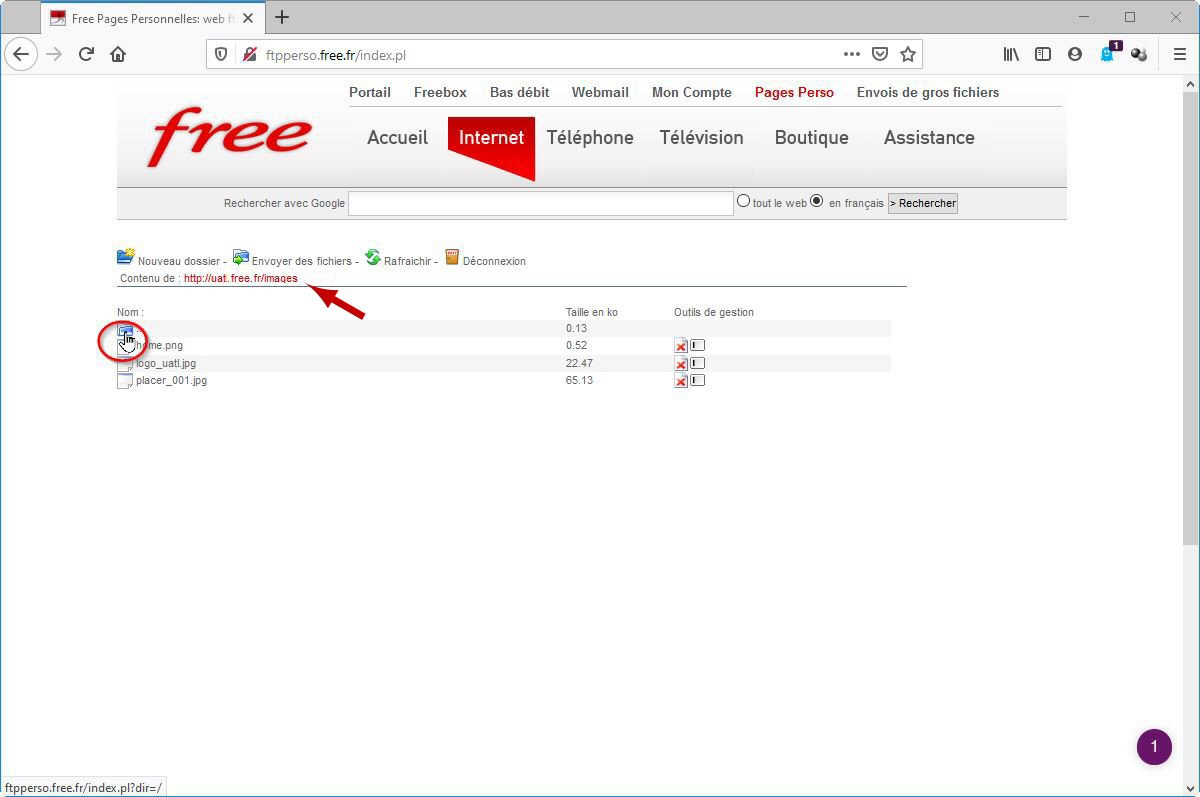
Task: Click the browser address bar URL
Action: (336, 55)
